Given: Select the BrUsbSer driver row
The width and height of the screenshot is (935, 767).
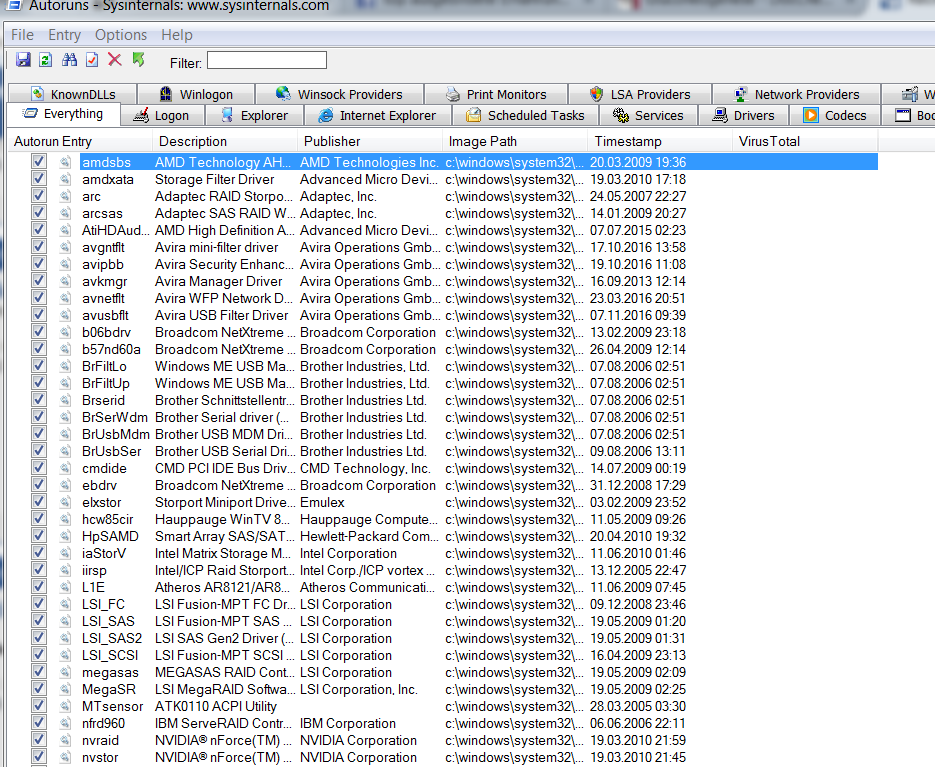Looking at the screenshot, I should coord(442,451).
